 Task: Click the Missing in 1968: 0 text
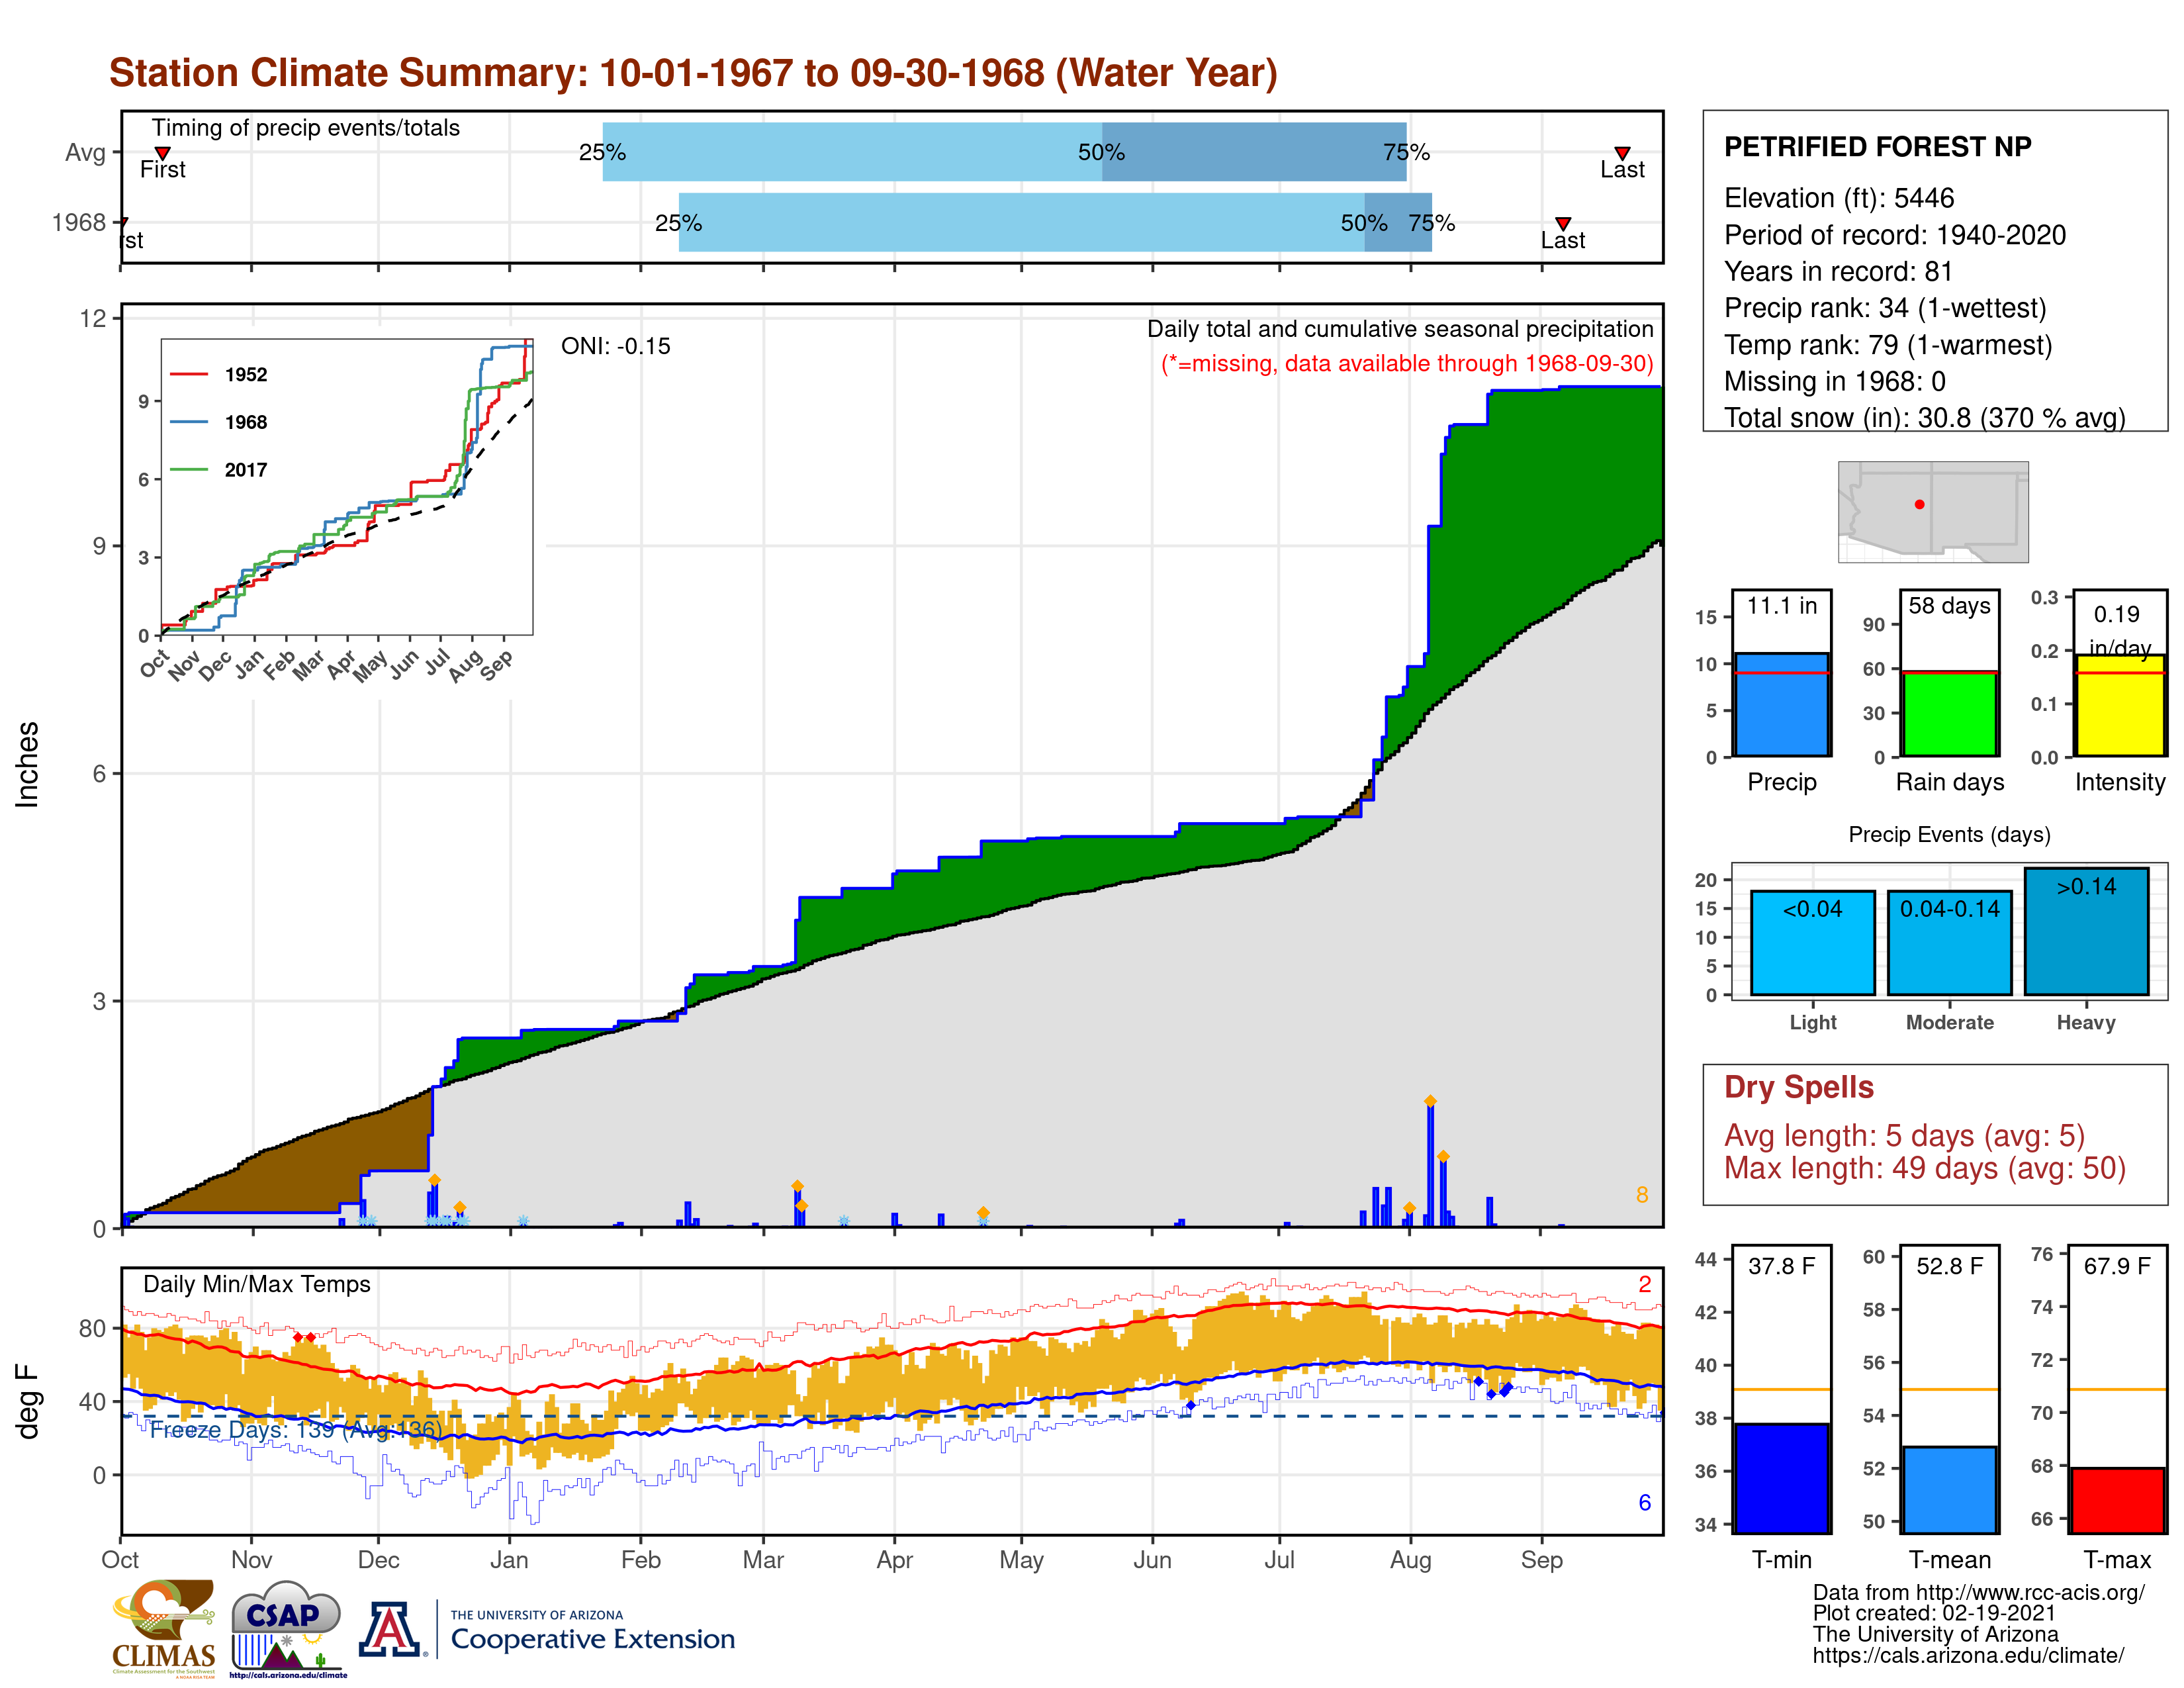[x=1835, y=381]
